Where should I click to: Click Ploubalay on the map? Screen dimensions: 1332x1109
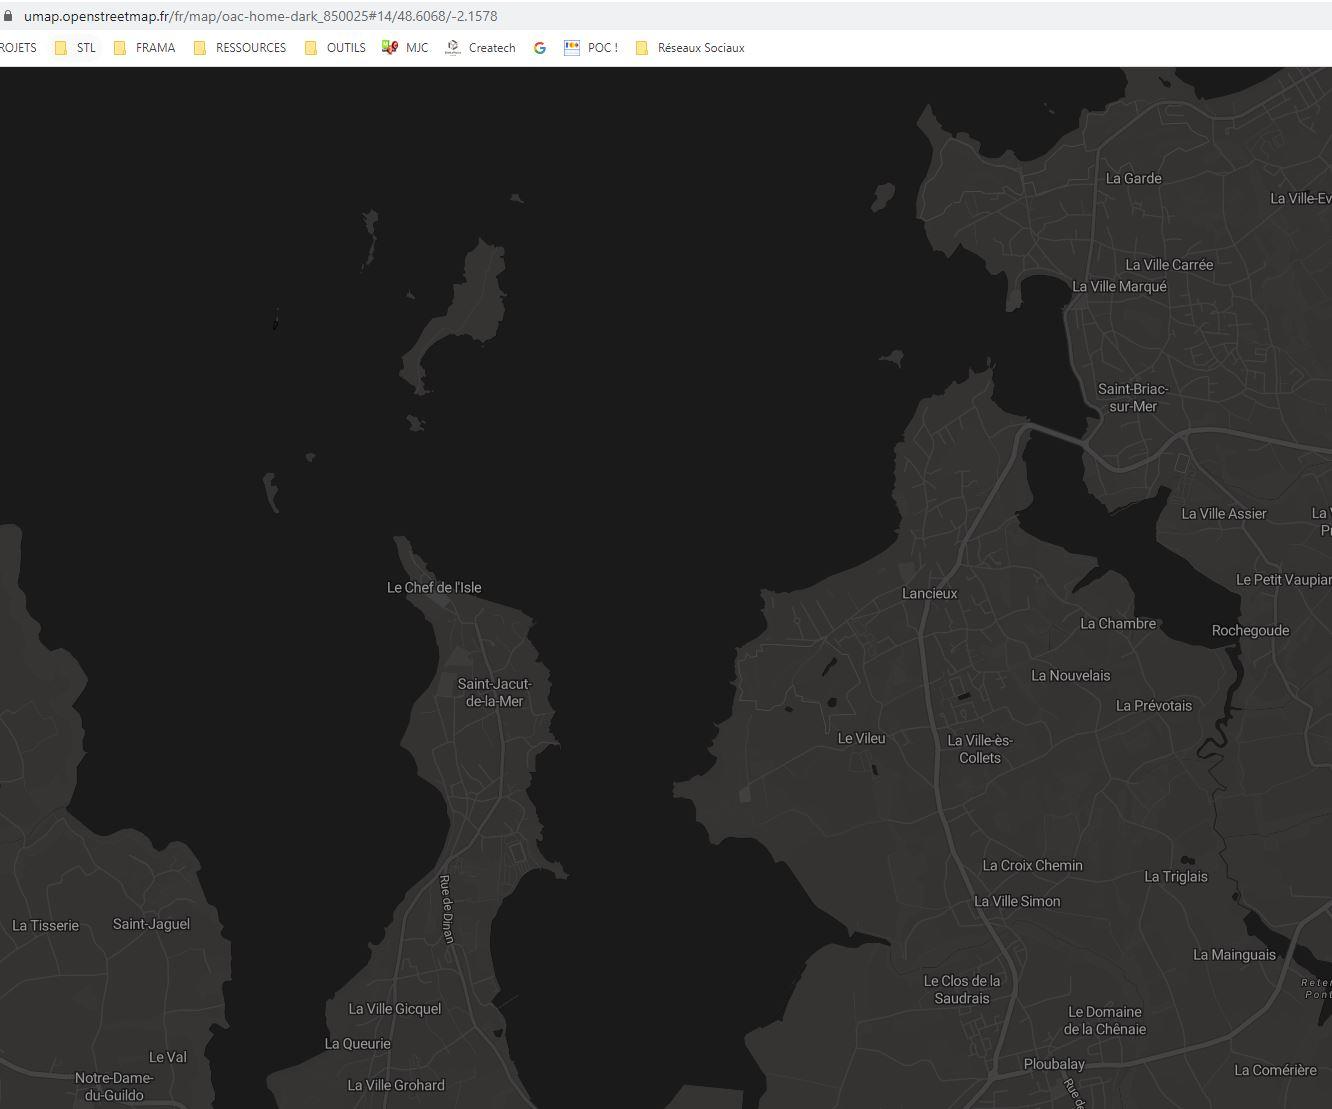click(x=1054, y=1064)
